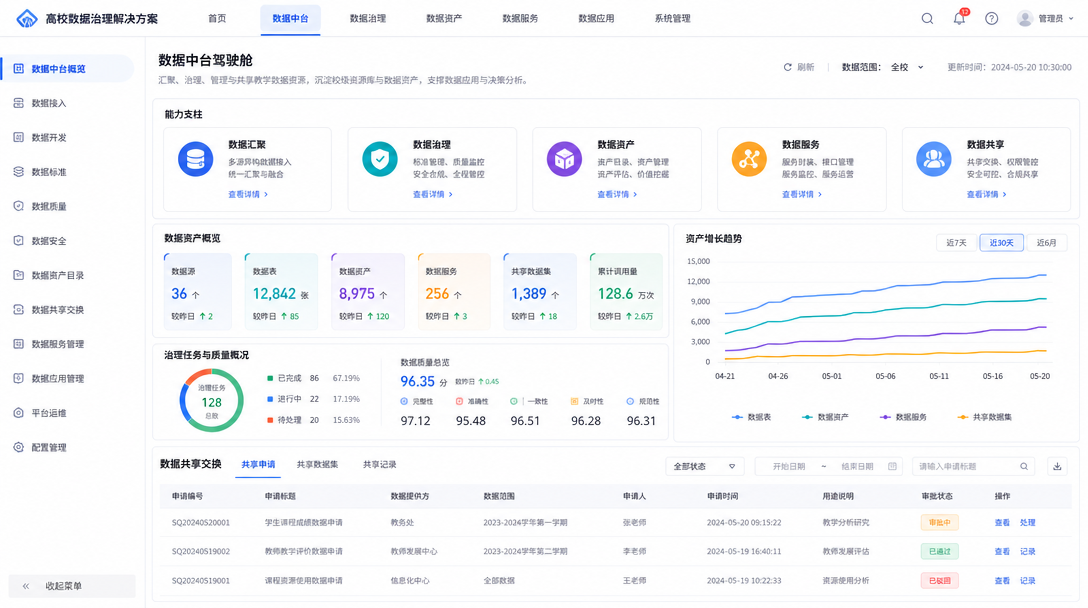Select the 近30天 time range

coord(1001,243)
